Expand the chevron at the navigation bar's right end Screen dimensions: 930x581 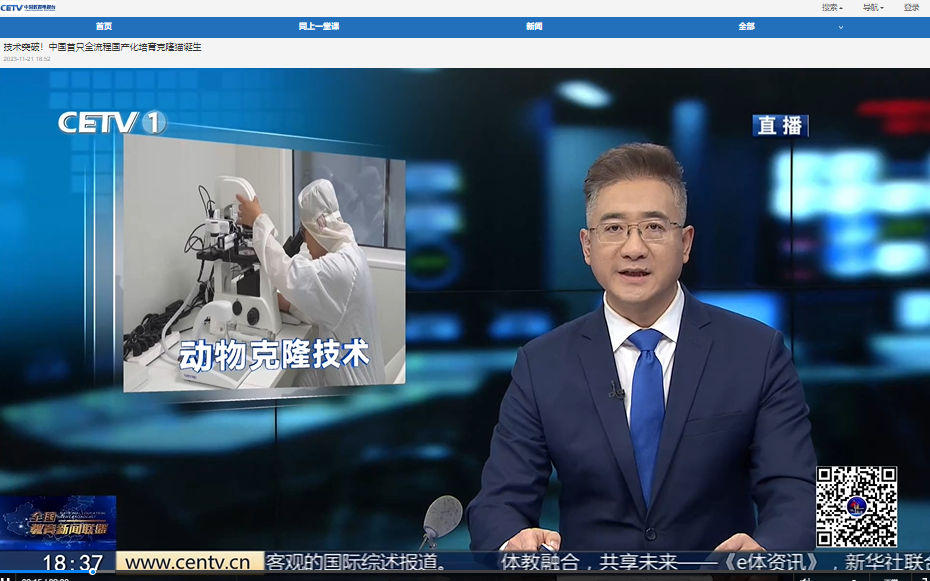click(840, 27)
